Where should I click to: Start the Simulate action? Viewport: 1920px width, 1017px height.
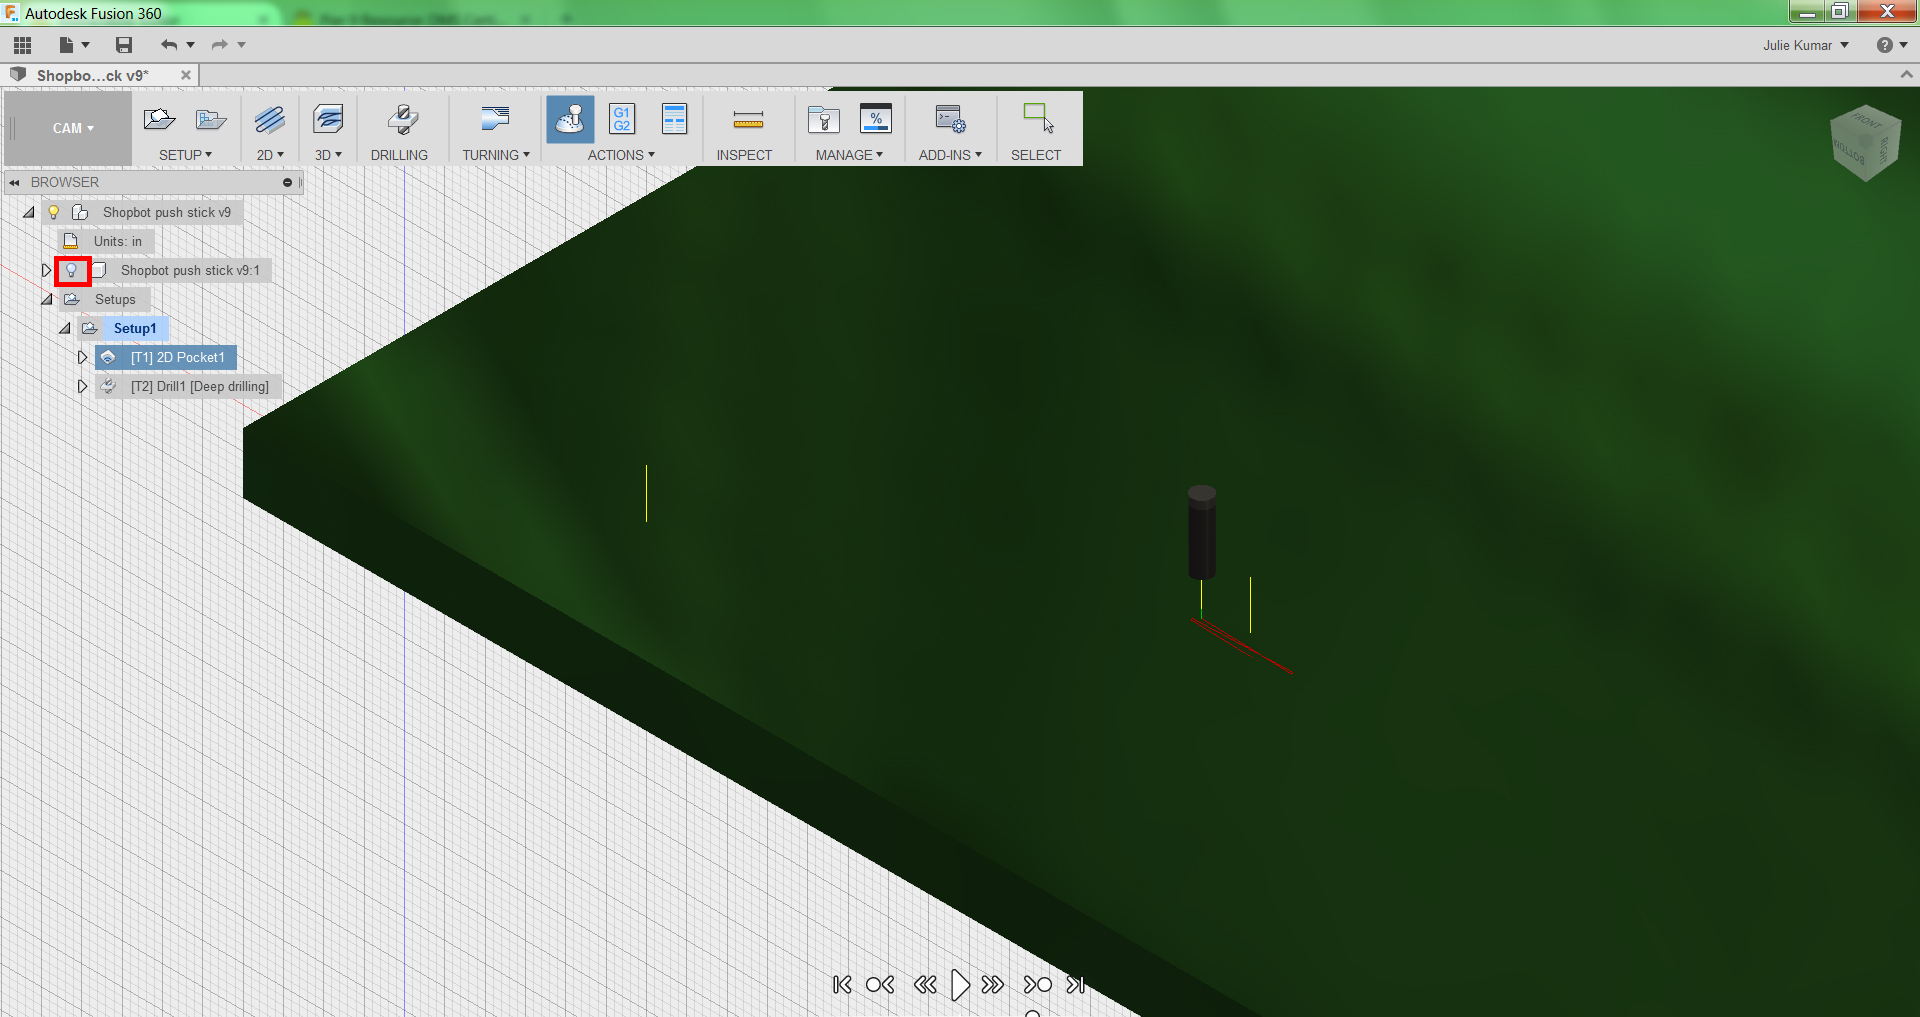pyautogui.click(x=570, y=120)
